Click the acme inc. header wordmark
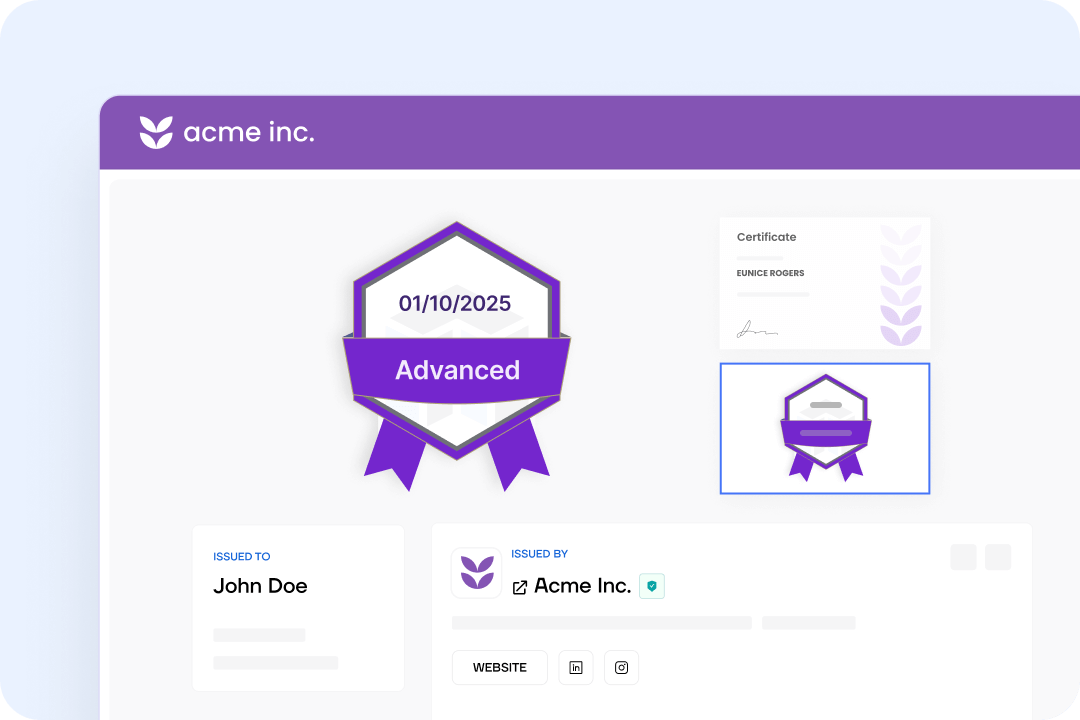Screen dimensions: 1080x720 [x=249, y=132]
